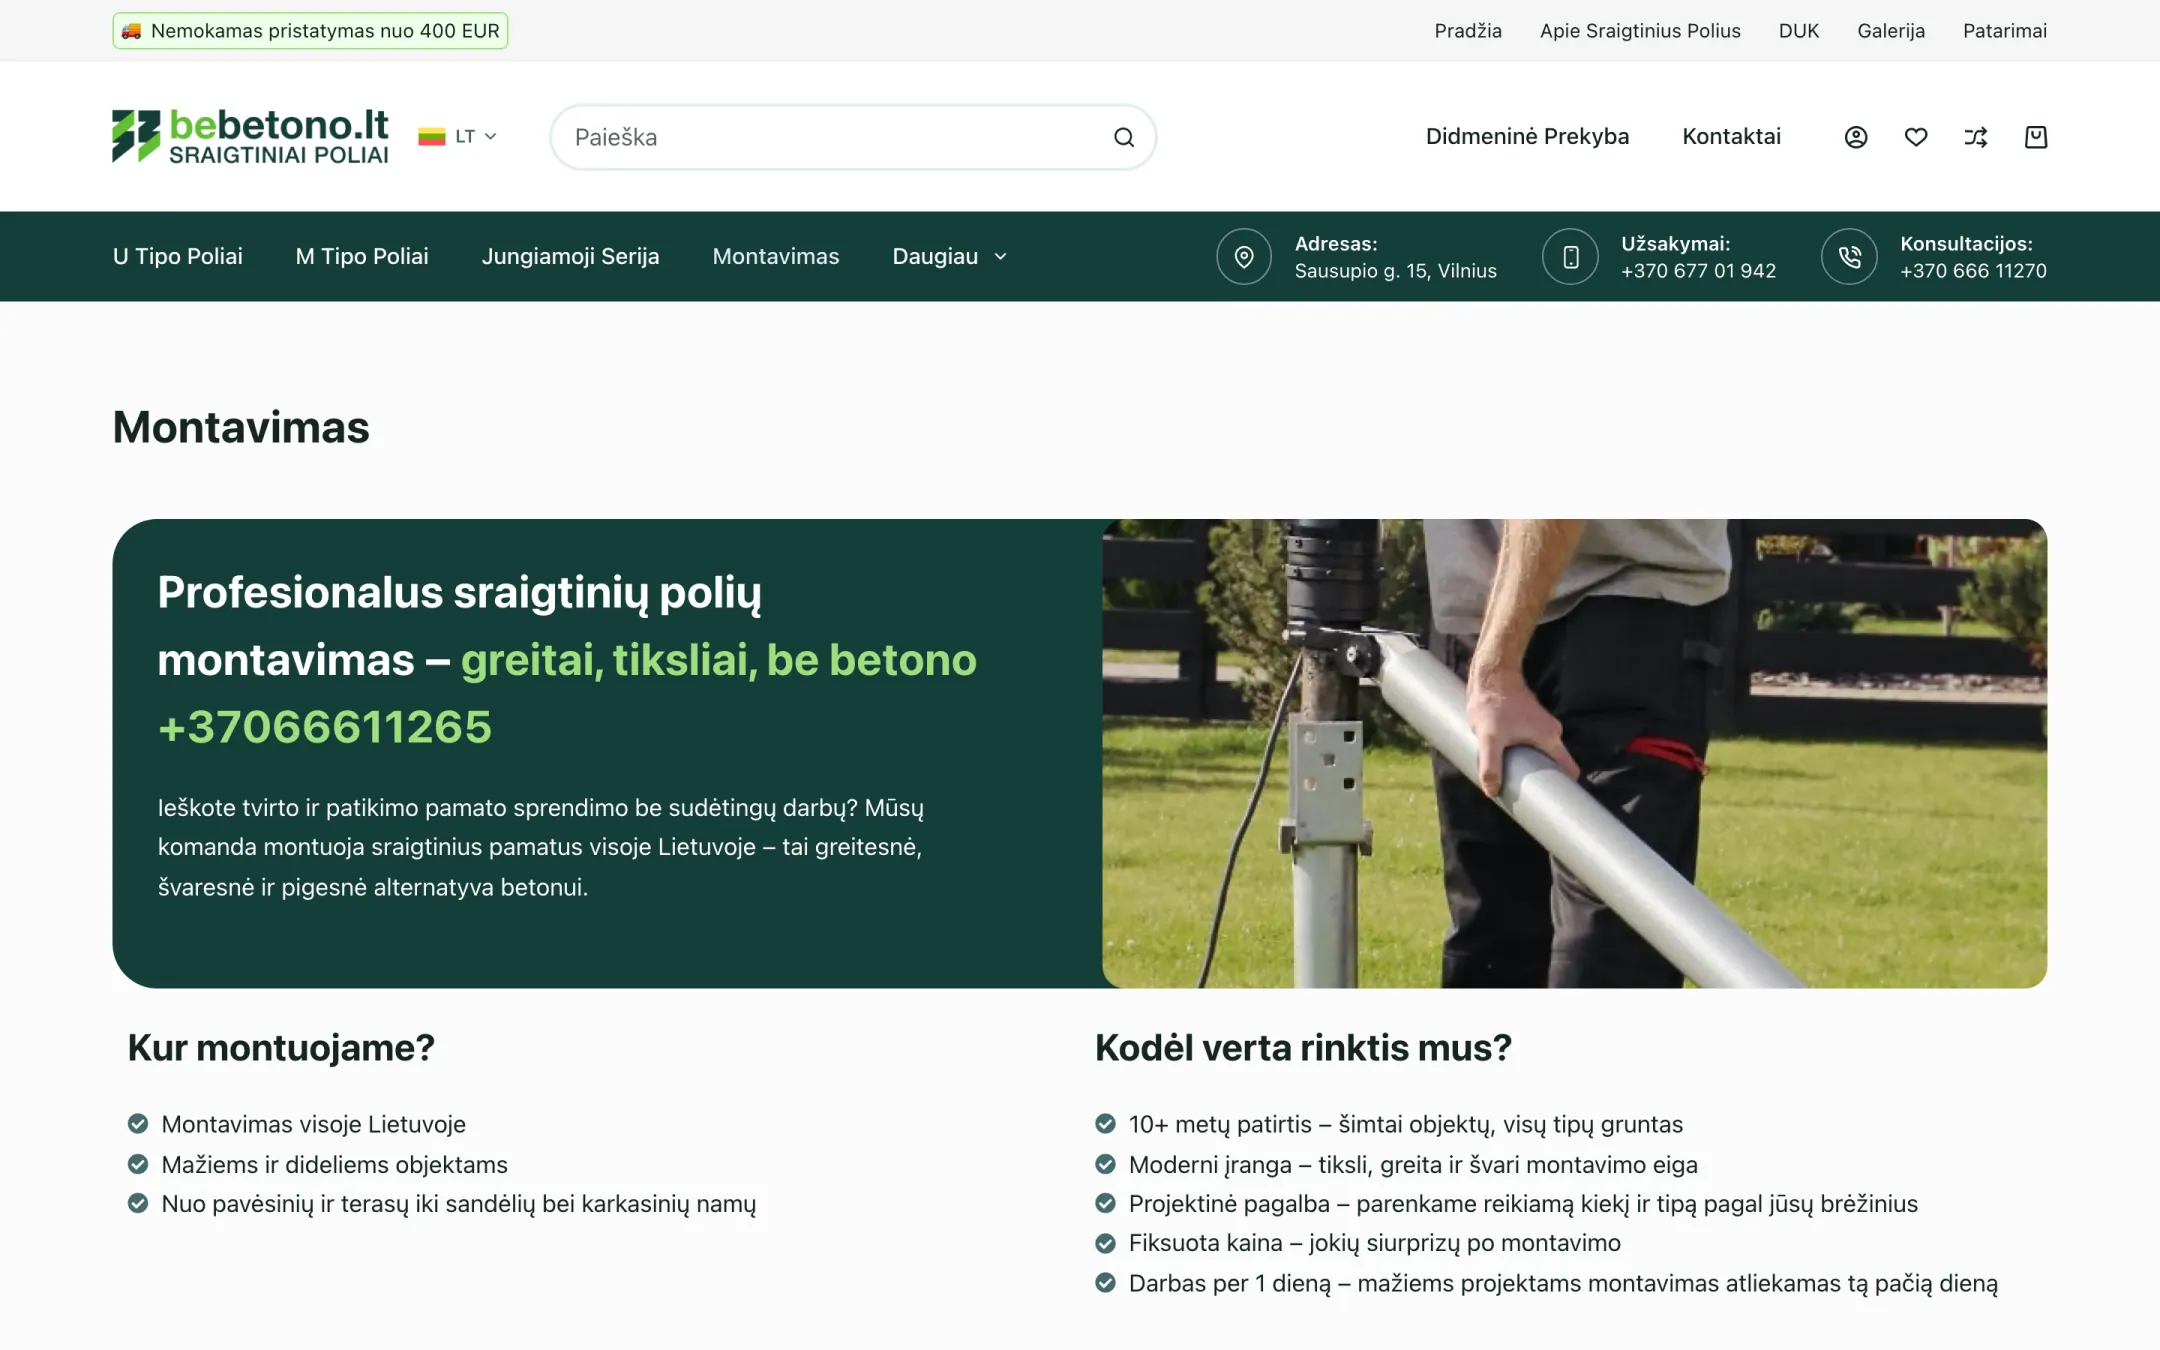The image size is (2160, 1350).
Task: Go to Kontaktai page
Action: click(x=1731, y=137)
